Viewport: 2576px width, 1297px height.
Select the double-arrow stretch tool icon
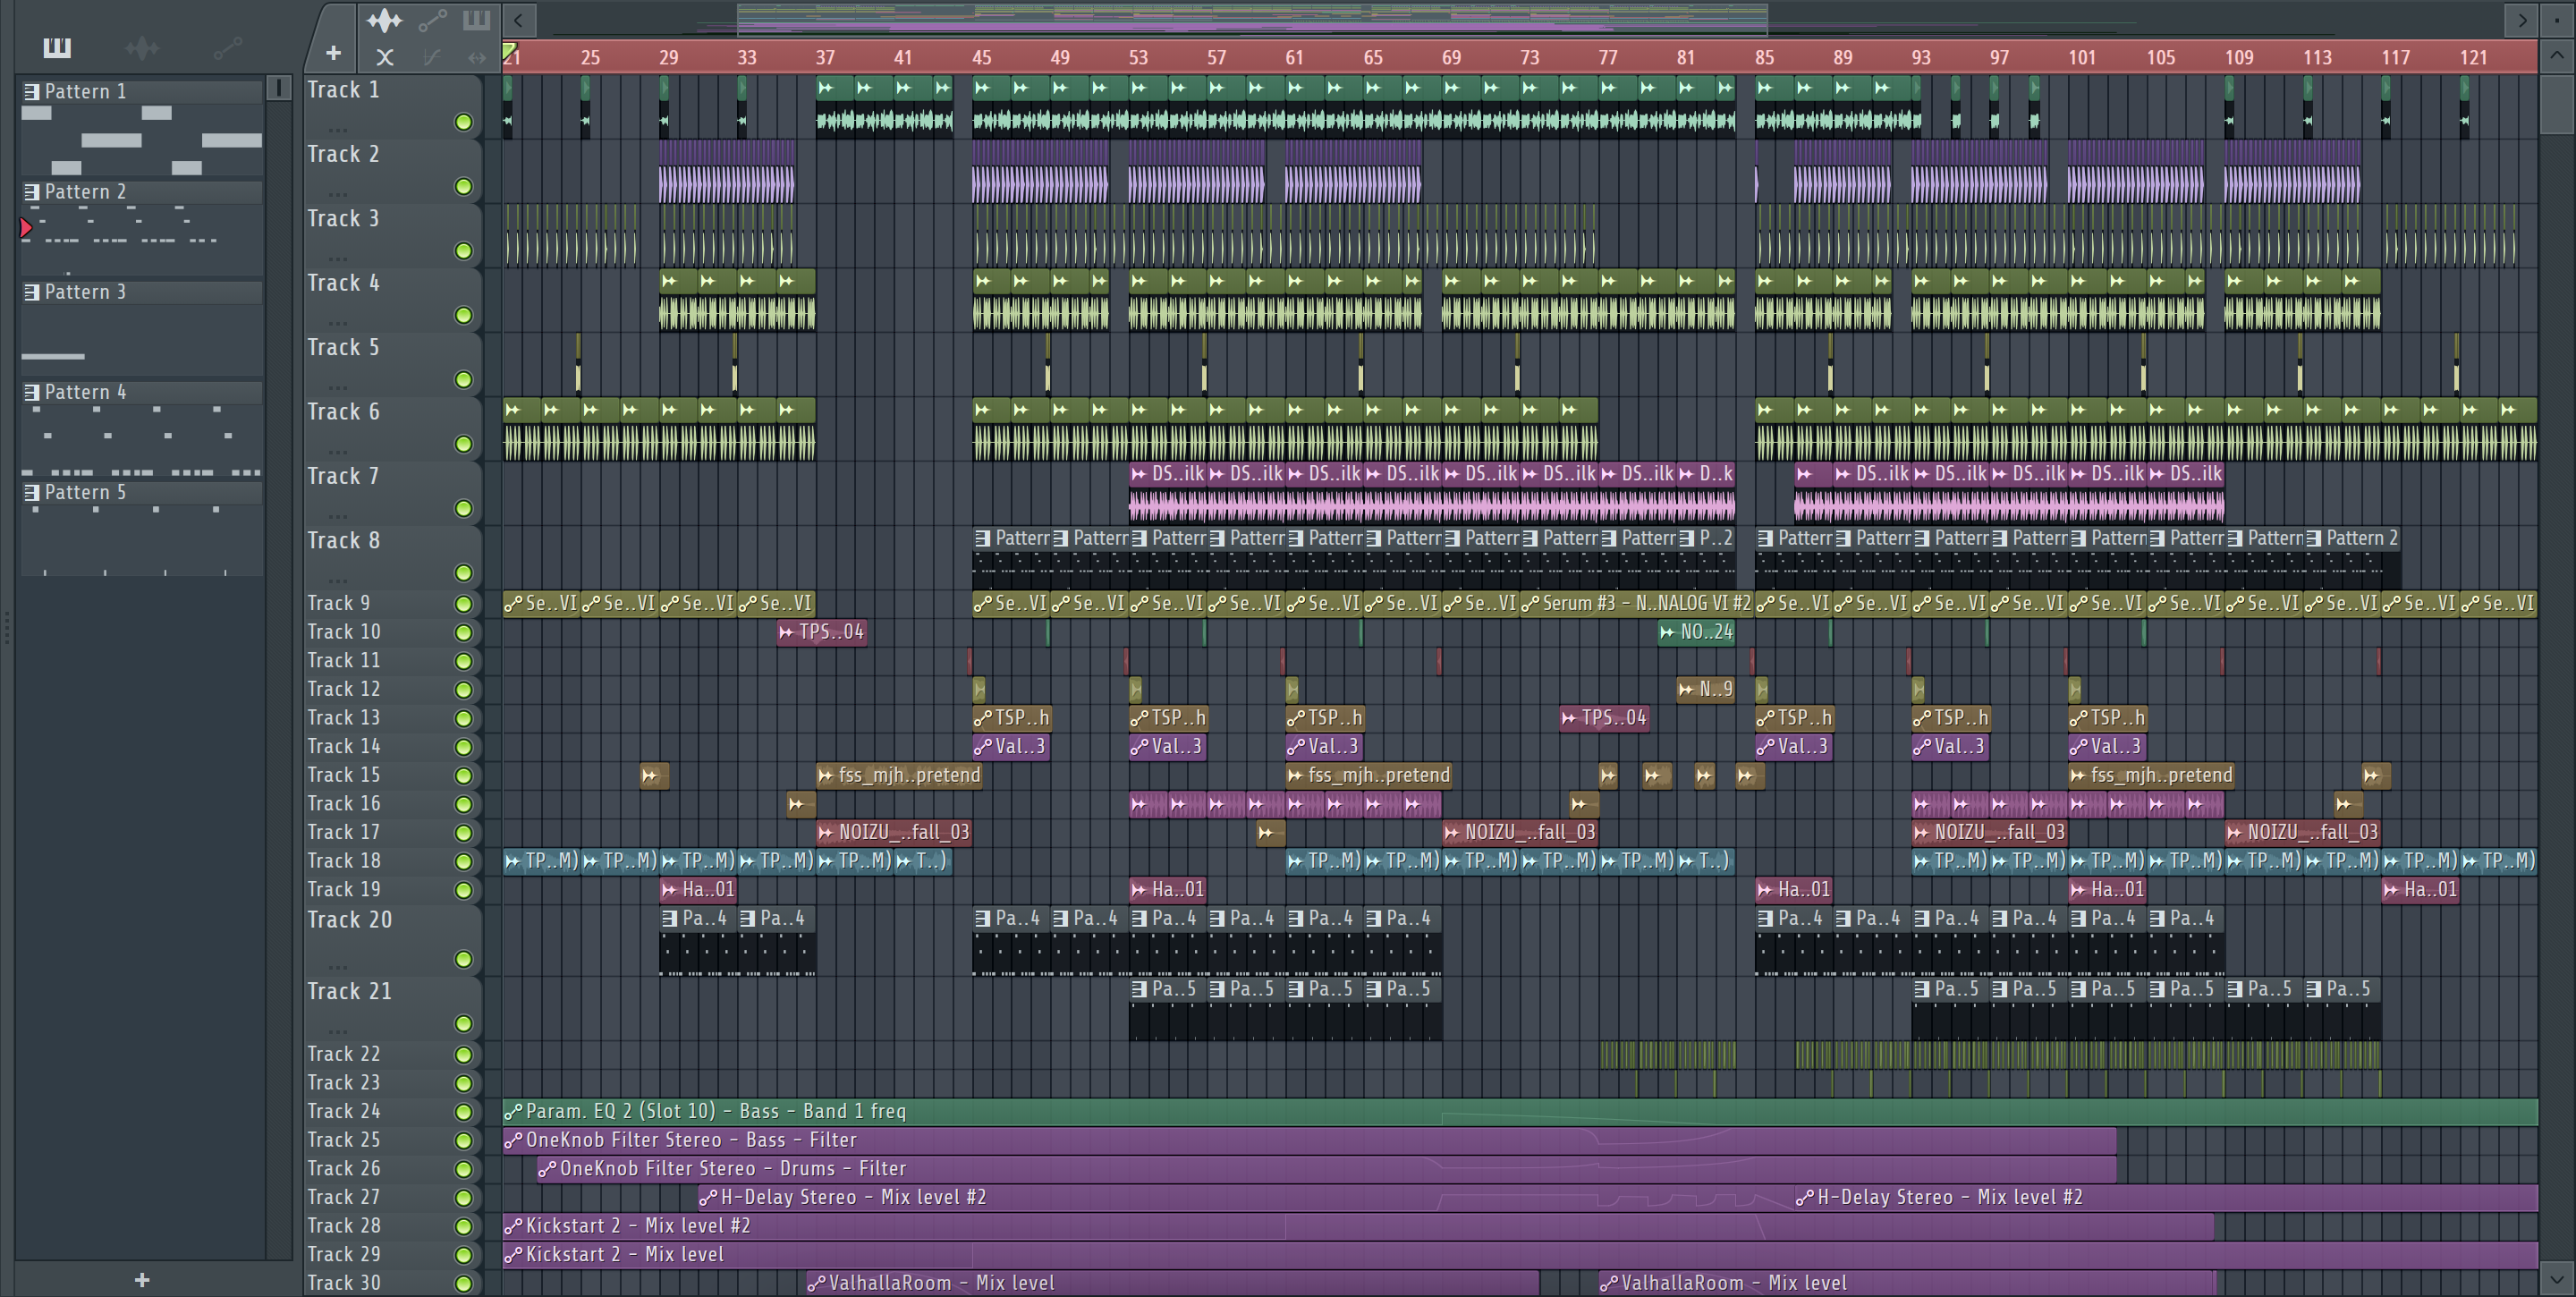pos(477,58)
